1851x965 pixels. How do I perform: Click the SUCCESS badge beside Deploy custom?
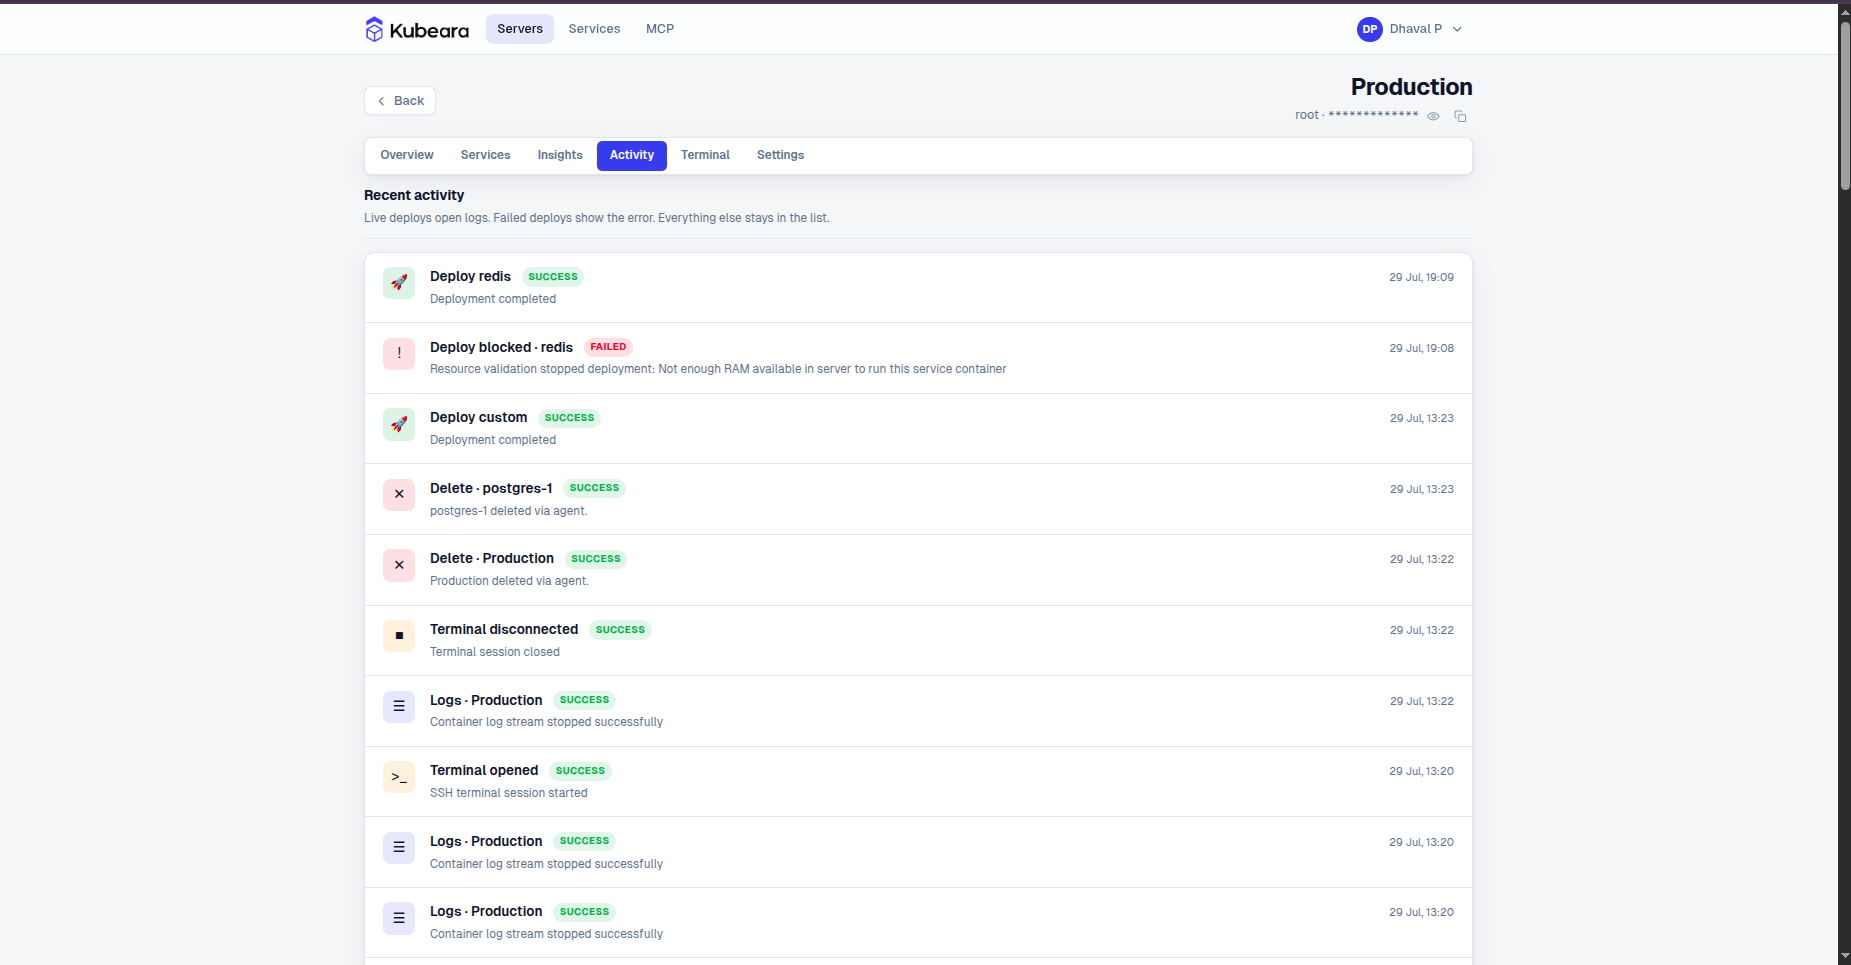(x=569, y=418)
